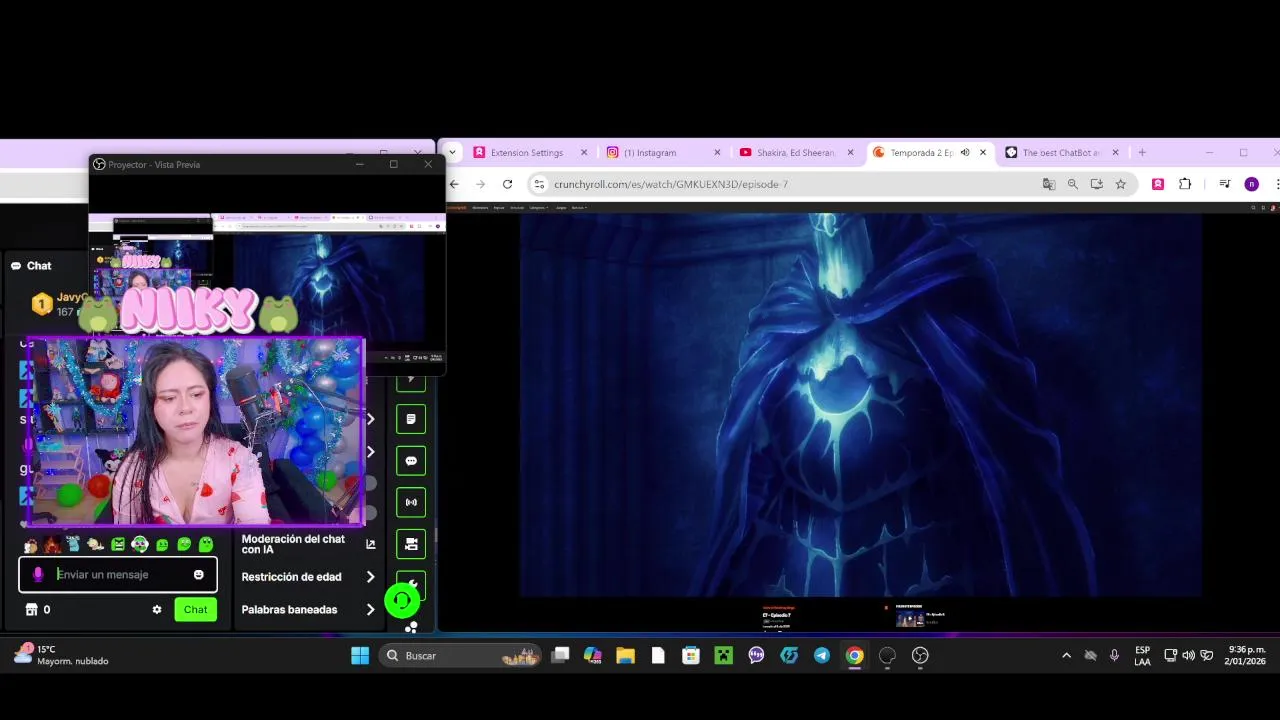Open the emoji picker in chat input
Viewport: 1280px width, 720px height.
pyautogui.click(x=198, y=575)
